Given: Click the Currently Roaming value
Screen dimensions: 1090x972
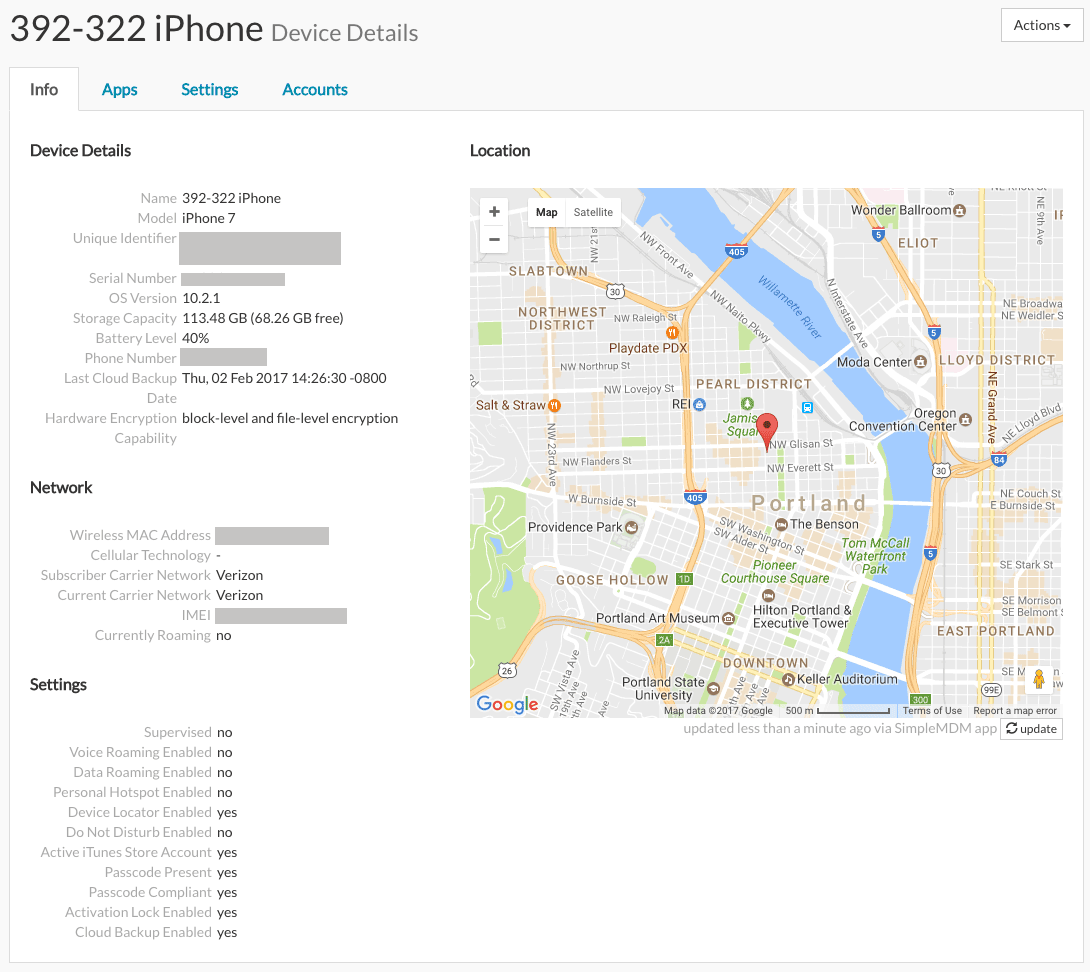Looking at the screenshot, I should (224, 636).
